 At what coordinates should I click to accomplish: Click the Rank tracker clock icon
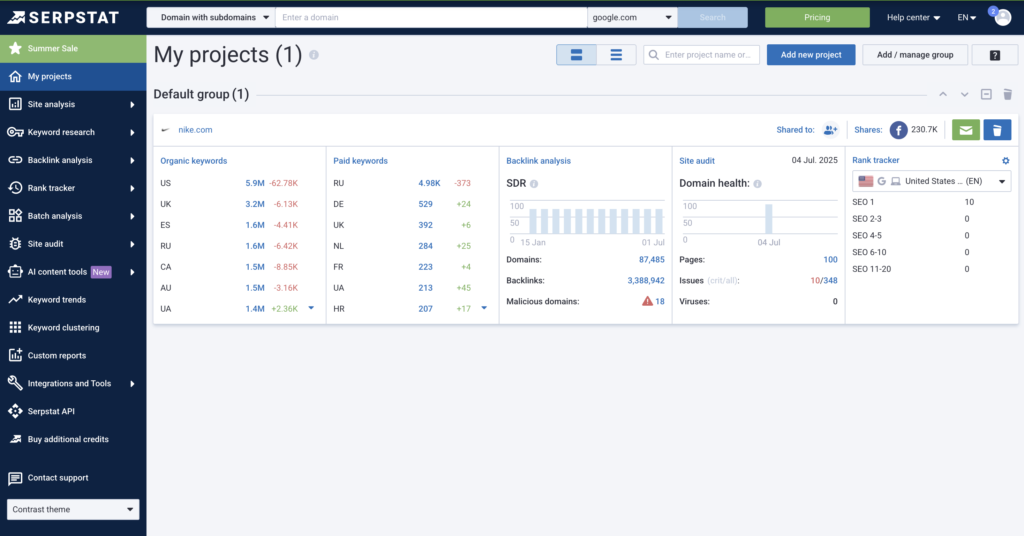[15, 188]
